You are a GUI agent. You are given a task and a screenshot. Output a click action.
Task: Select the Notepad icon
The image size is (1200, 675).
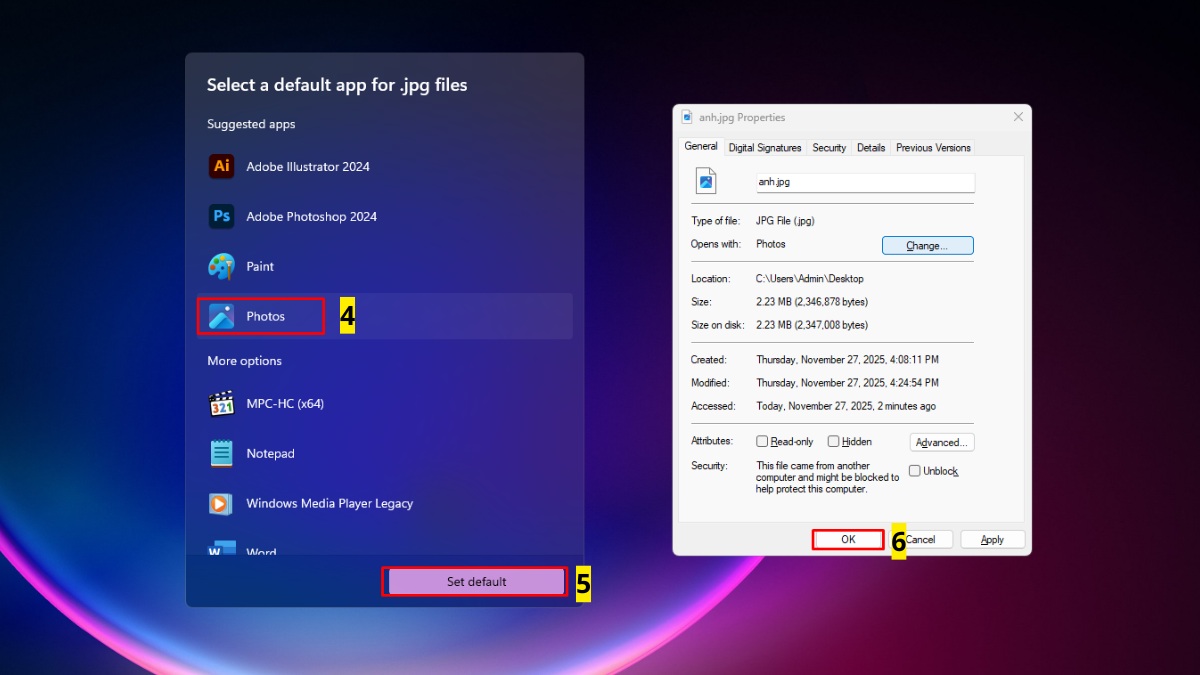click(x=221, y=454)
